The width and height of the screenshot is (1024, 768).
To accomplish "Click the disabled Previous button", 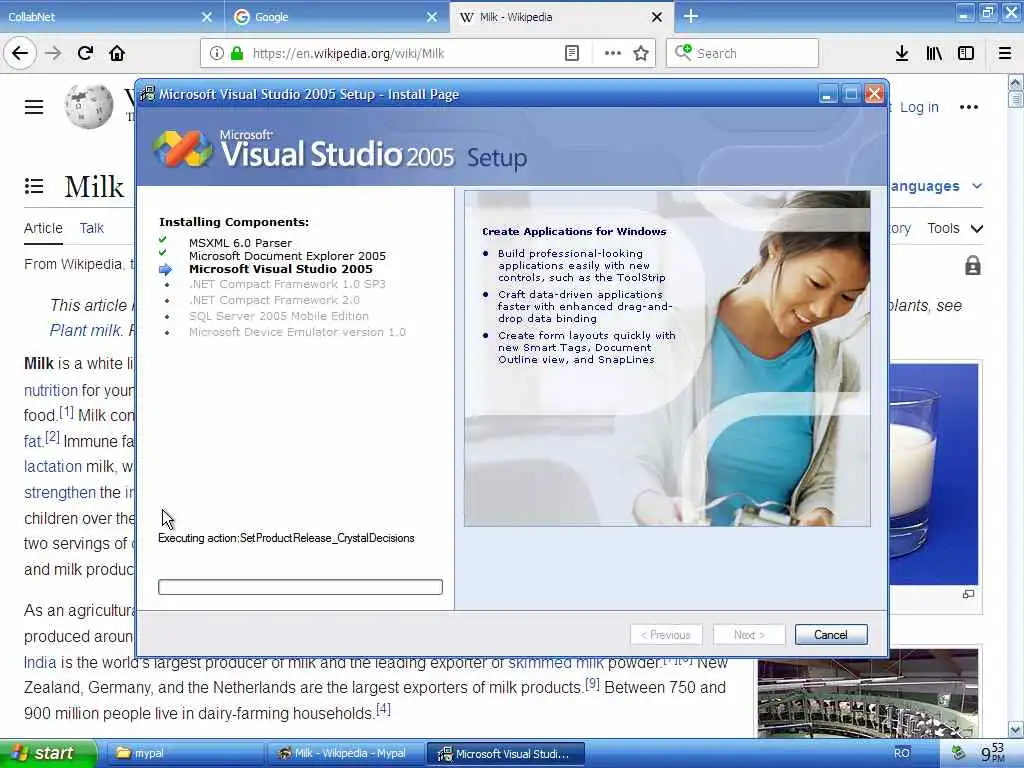I will tap(666, 634).
